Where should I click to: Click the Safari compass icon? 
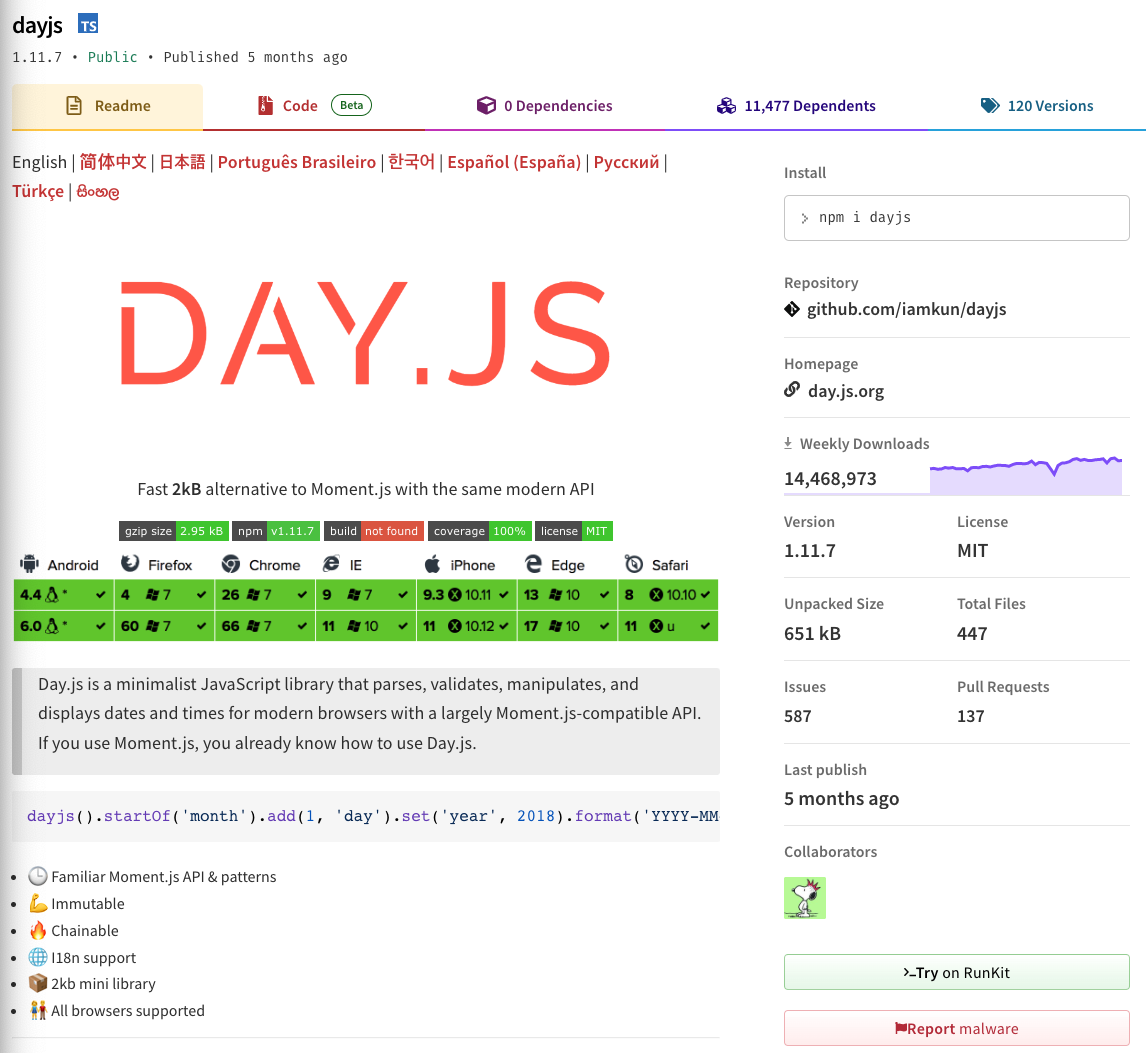pos(634,564)
